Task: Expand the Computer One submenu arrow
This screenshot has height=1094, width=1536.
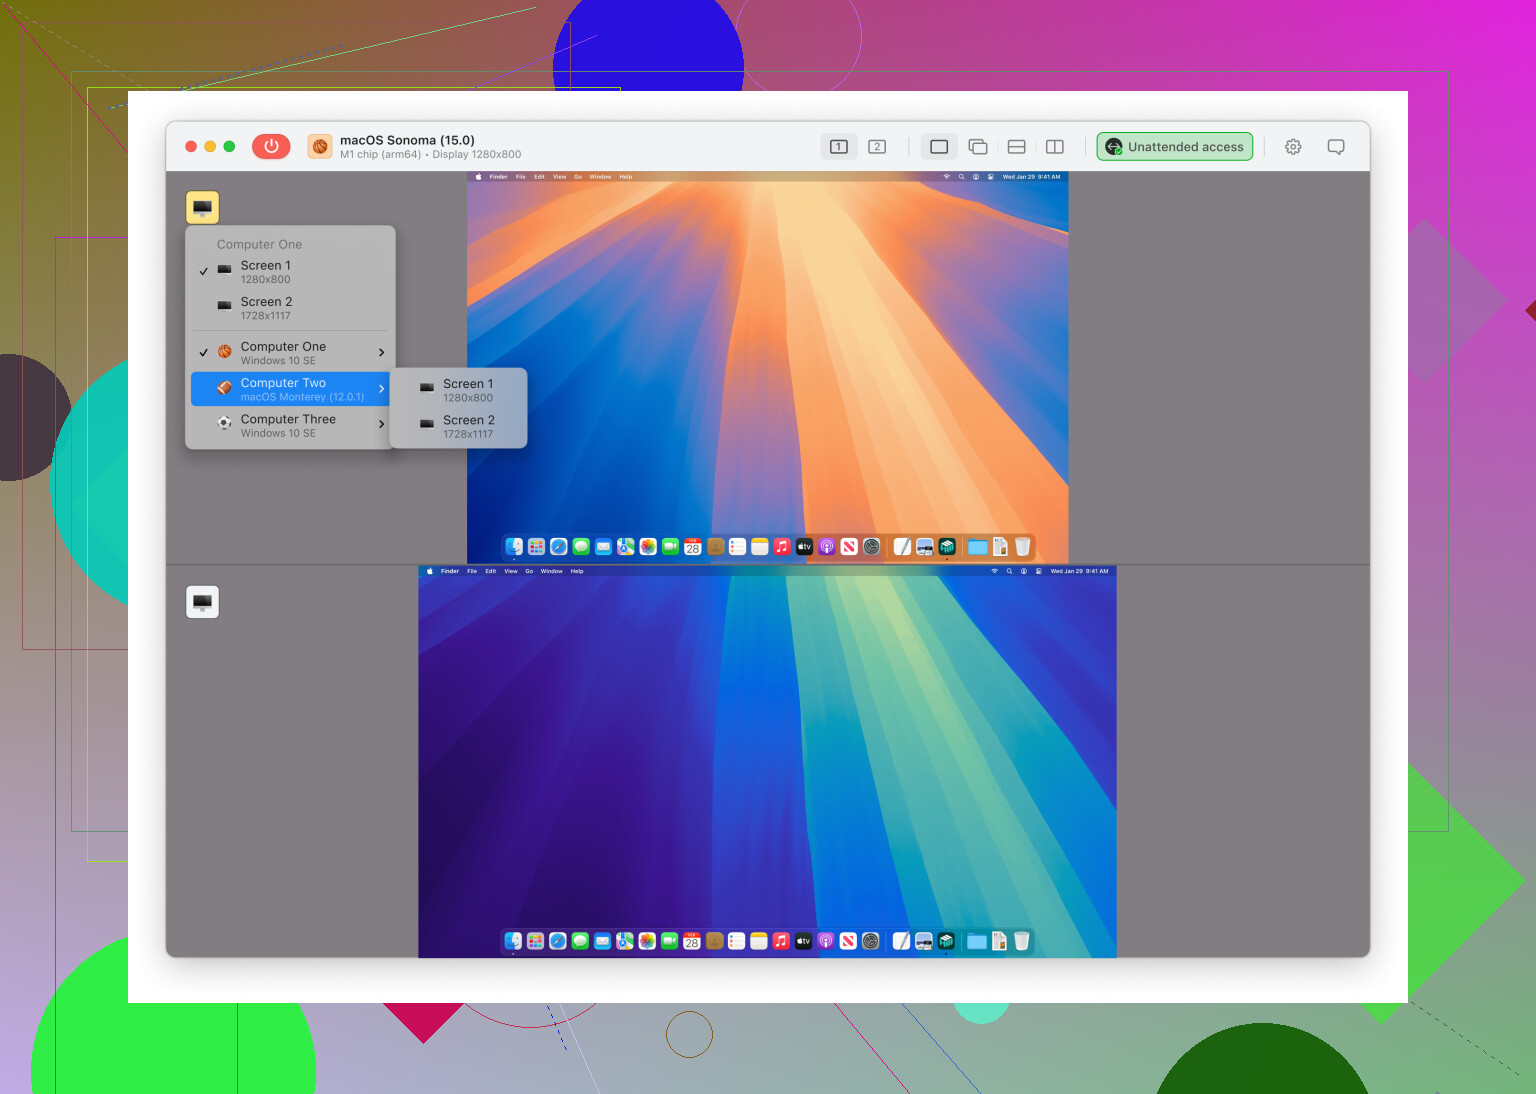Action: point(381,353)
